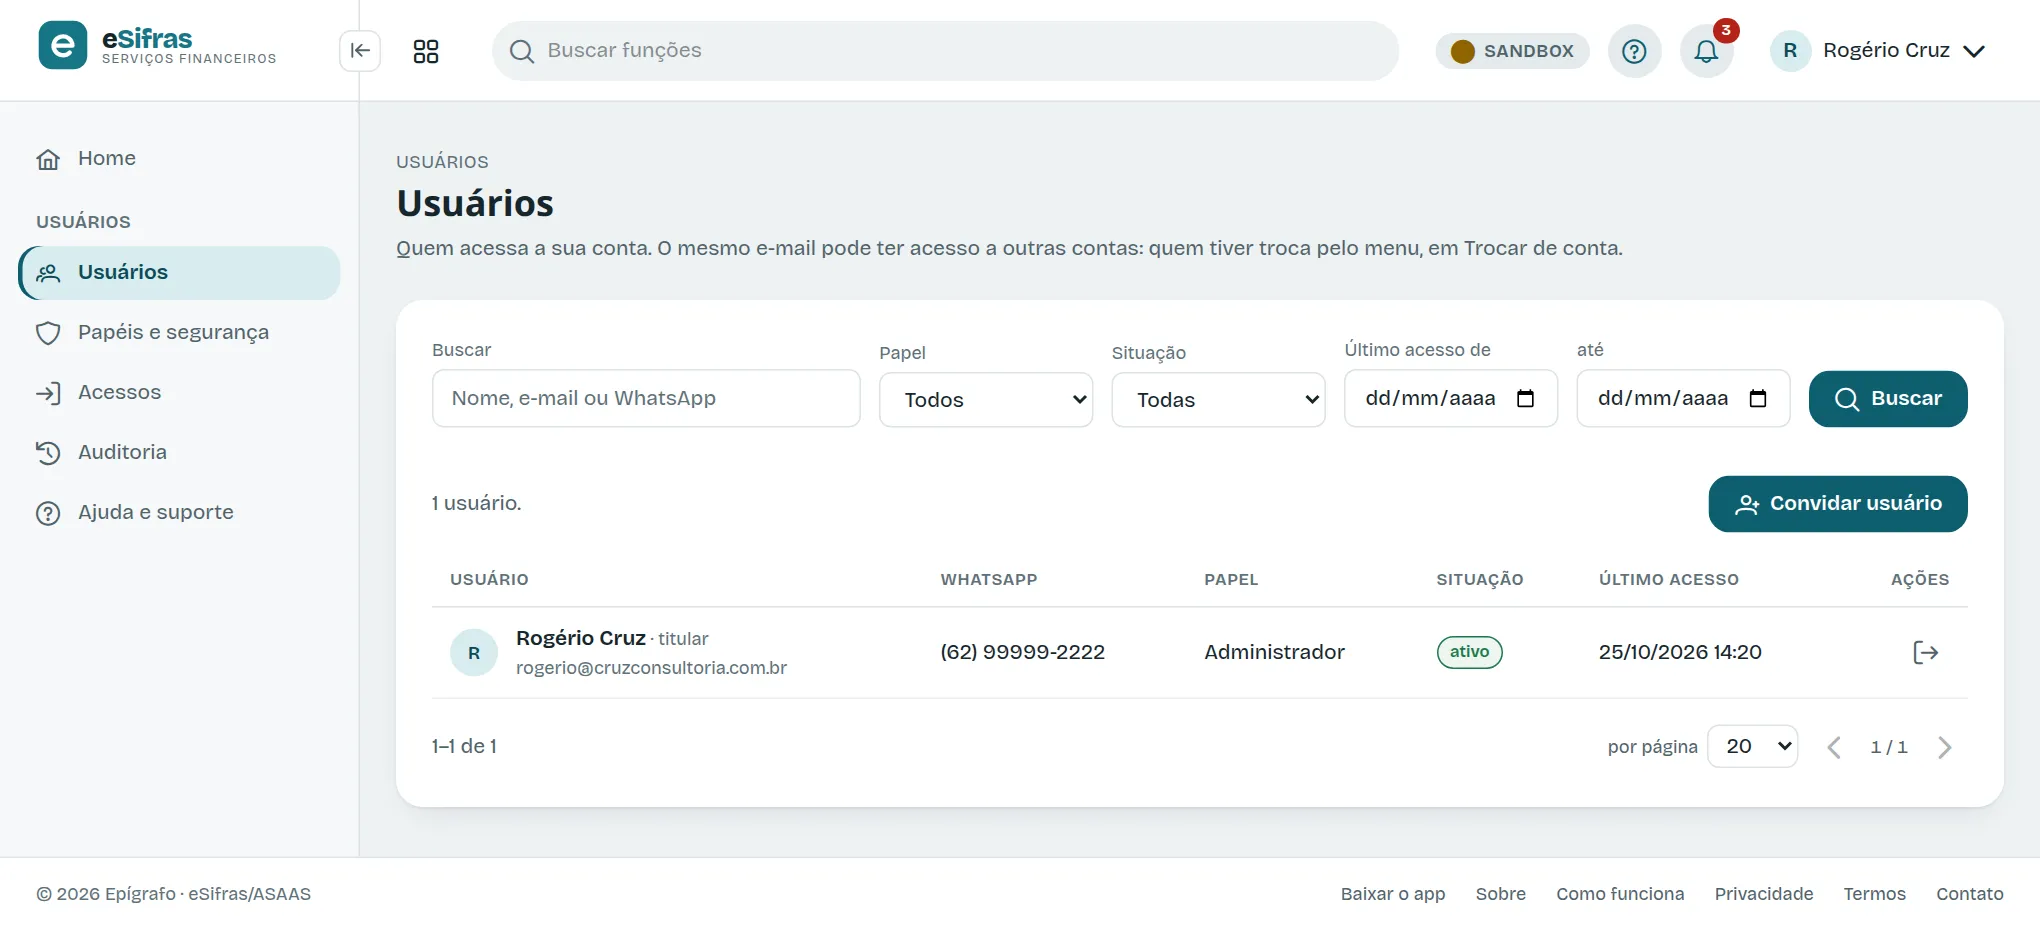
Task: Click the até date field
Action: click(x=1683, y=399)
